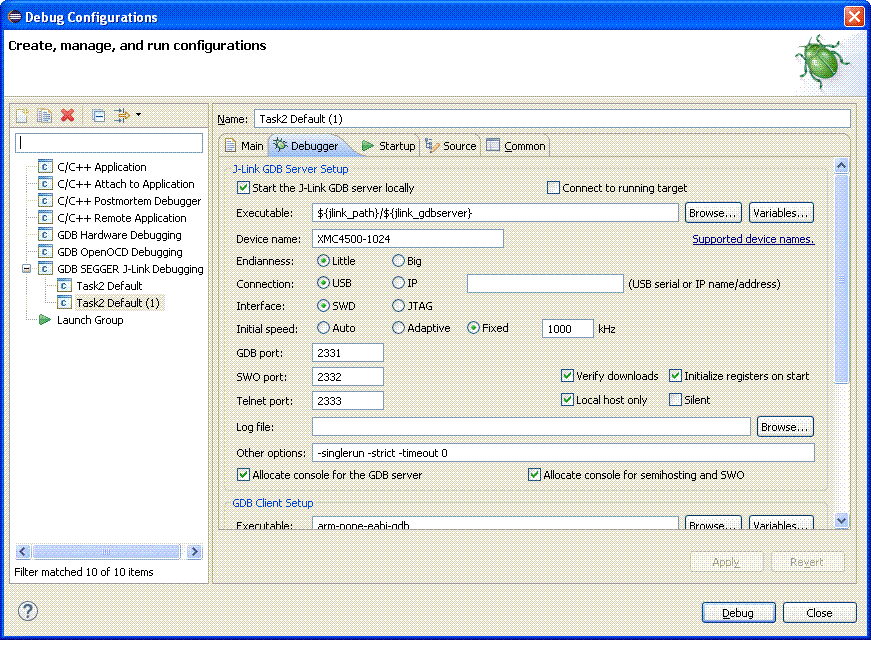The image size is (871, 648).
Task: Click the icon beside GDB SEGGER J-Link Debugging
Action: [45, 269]
